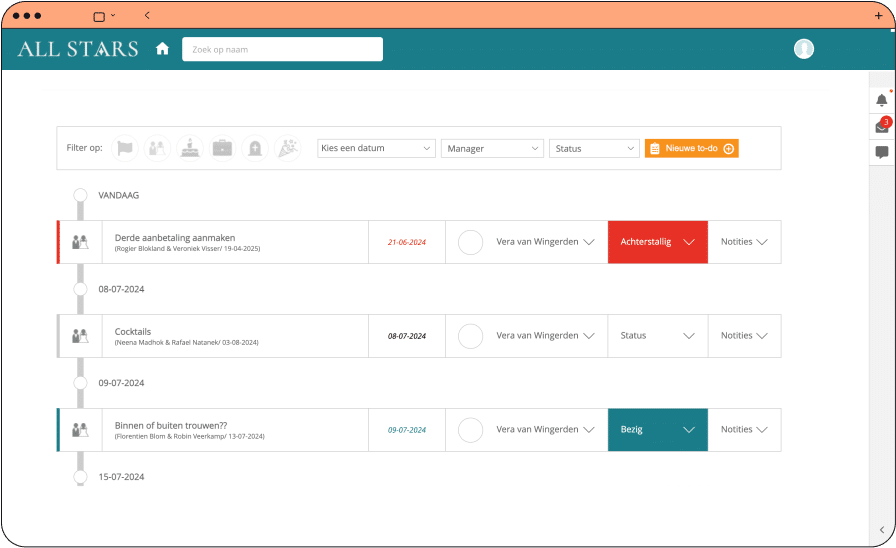
Task: Toggle the flag filter icon
Action: coord(125,148)
